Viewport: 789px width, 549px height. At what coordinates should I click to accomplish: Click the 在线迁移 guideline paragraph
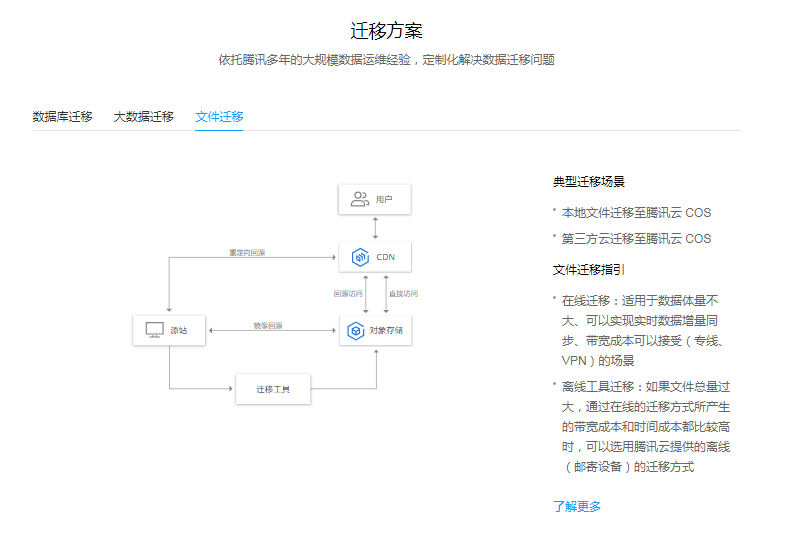coord(643,331)
